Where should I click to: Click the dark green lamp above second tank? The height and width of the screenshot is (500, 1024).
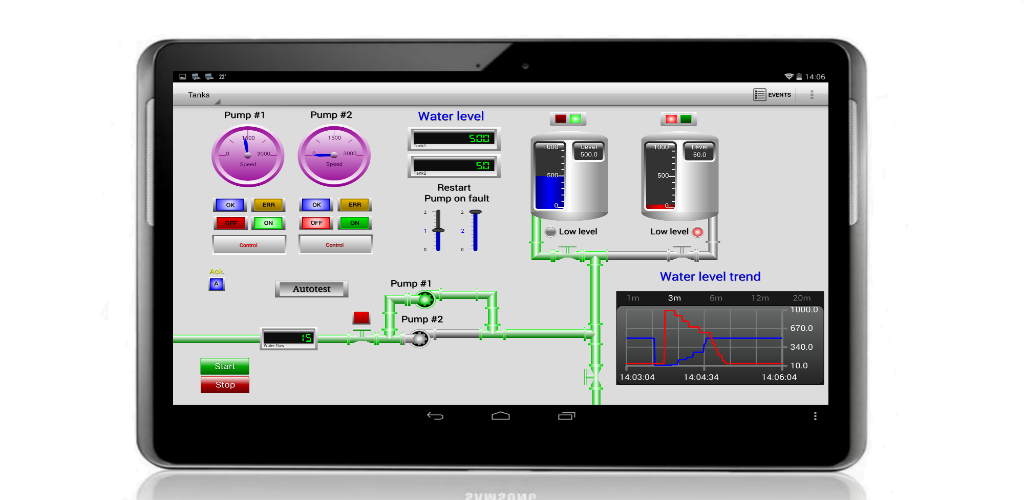(686, 119)
